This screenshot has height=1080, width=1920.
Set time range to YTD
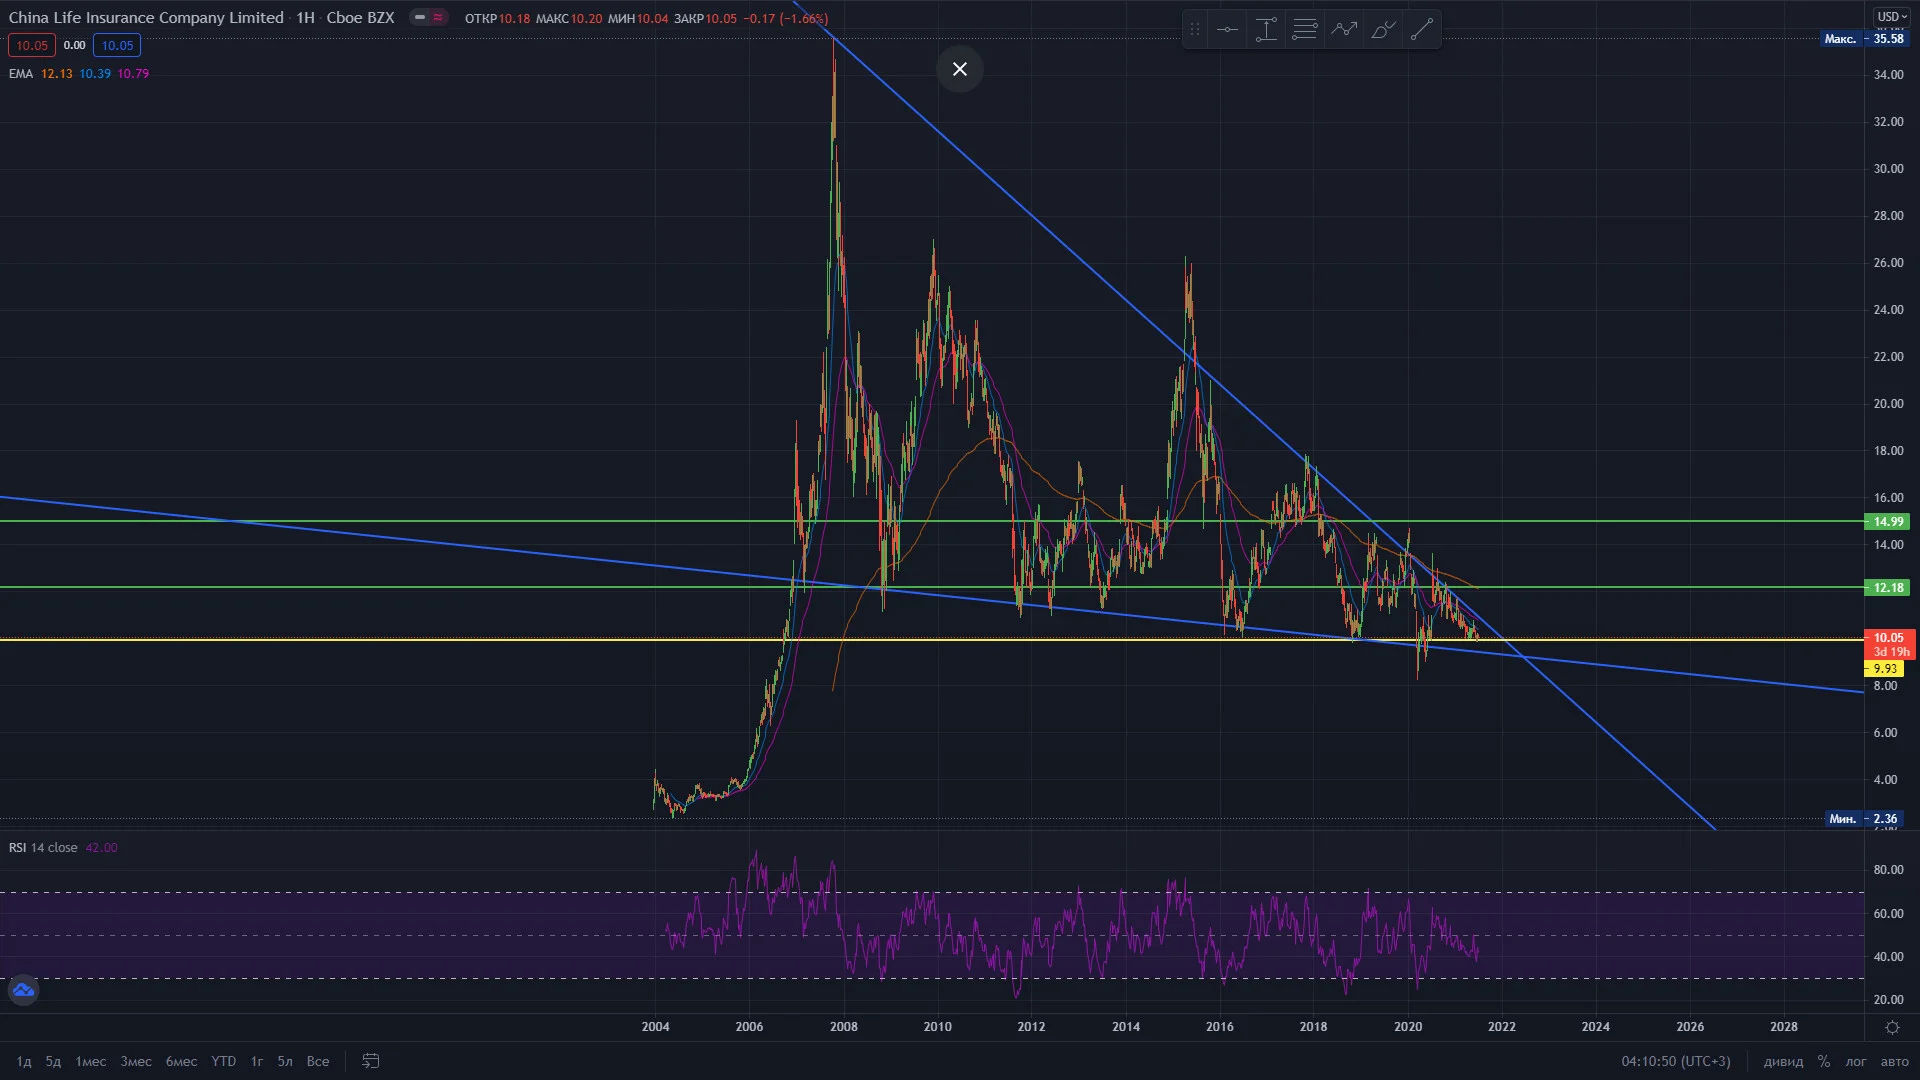pos(224,1061)
